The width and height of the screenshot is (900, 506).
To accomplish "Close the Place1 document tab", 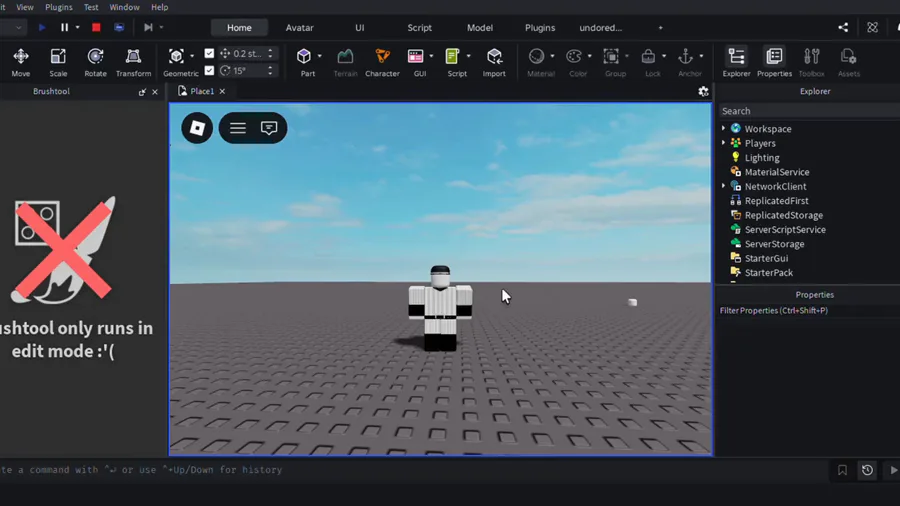I will (222, 91).
